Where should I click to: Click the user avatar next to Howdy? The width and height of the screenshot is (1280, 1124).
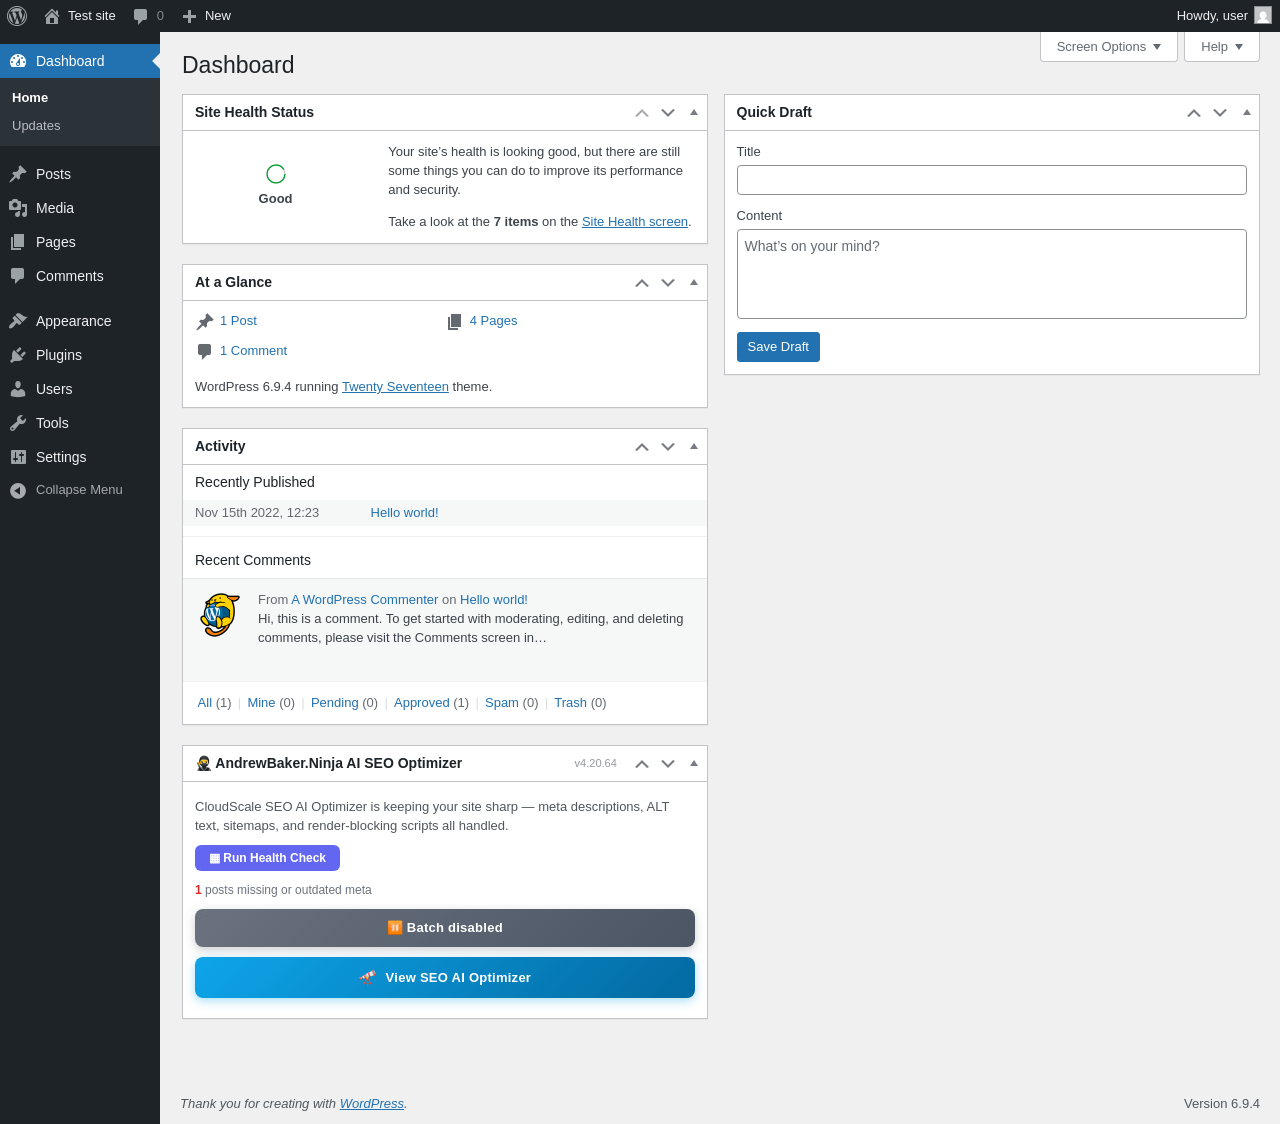click(1263, 15)
